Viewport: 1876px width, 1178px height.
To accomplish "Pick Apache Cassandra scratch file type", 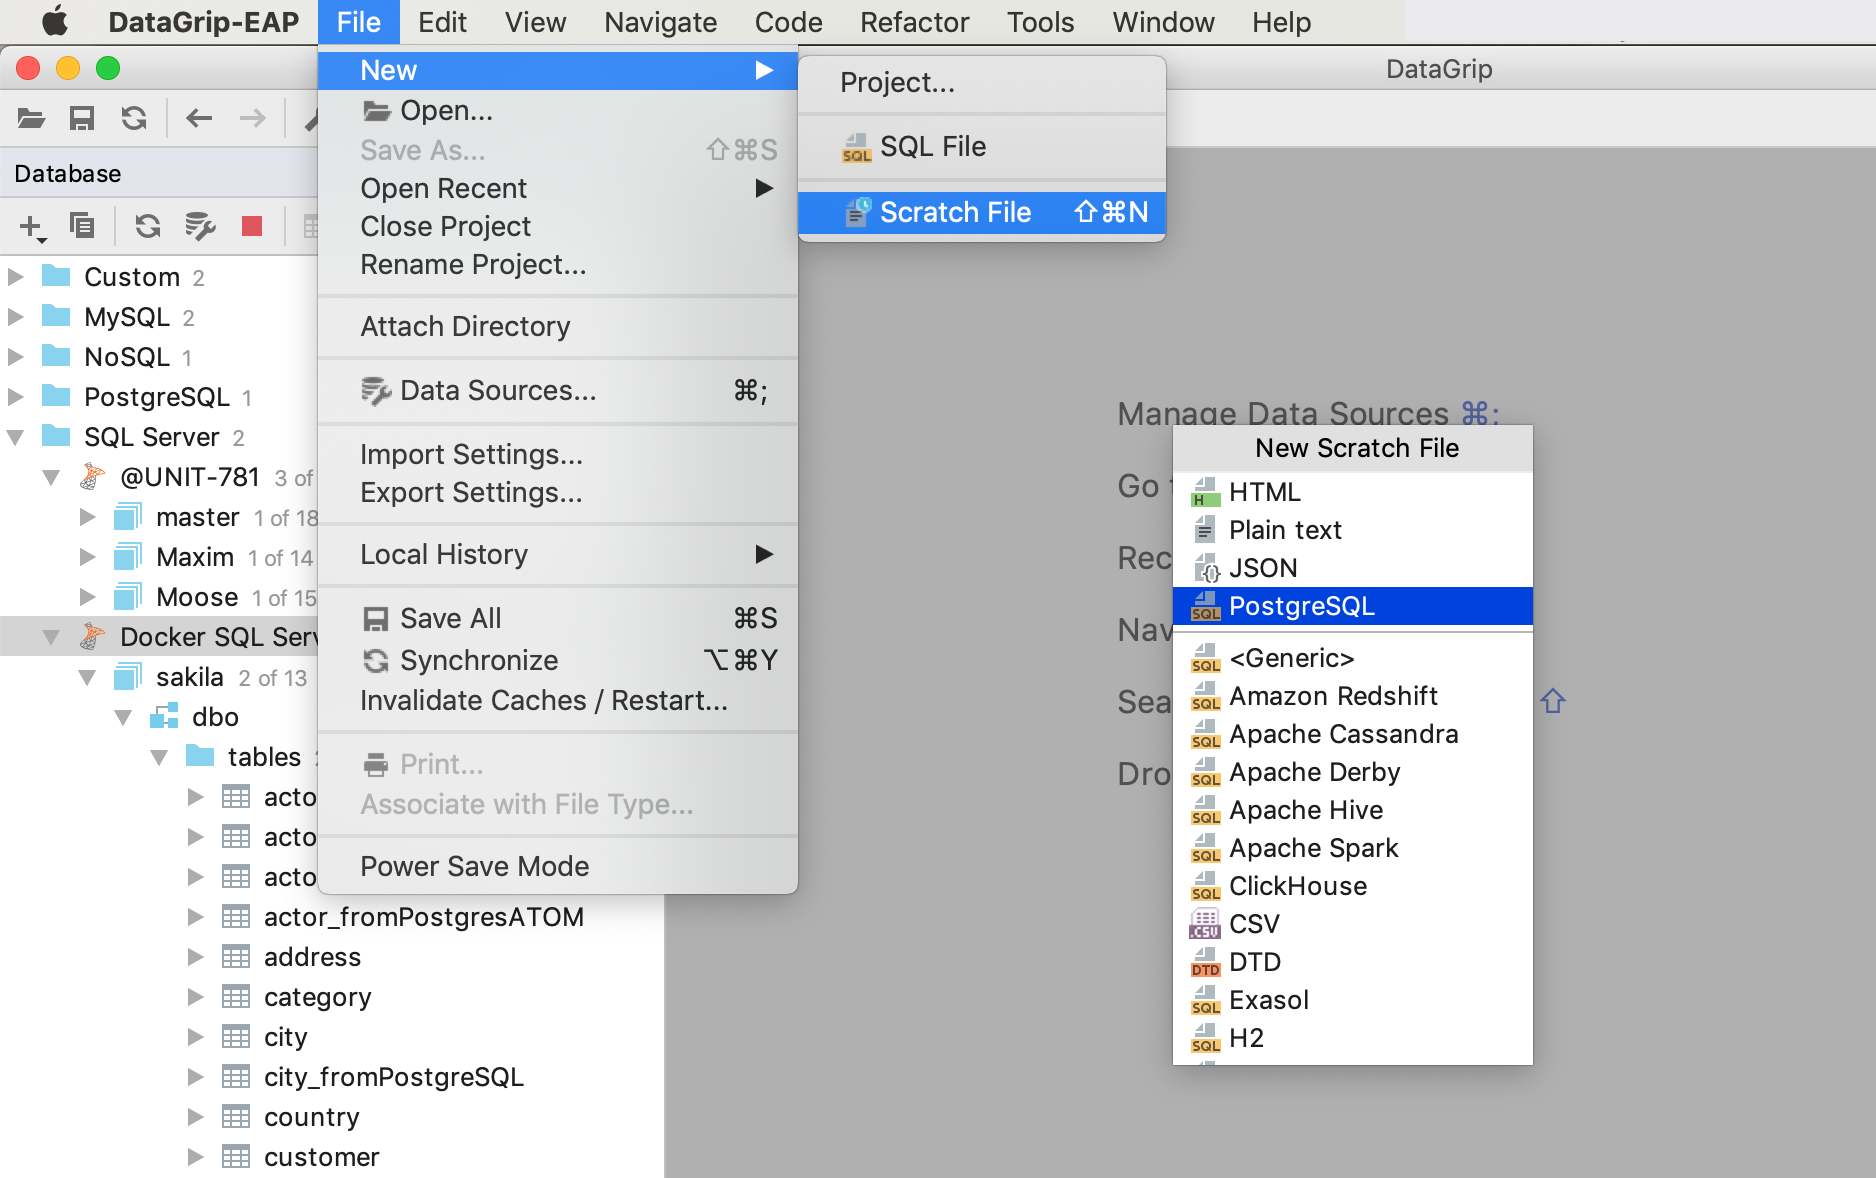I will [1352, 734].
